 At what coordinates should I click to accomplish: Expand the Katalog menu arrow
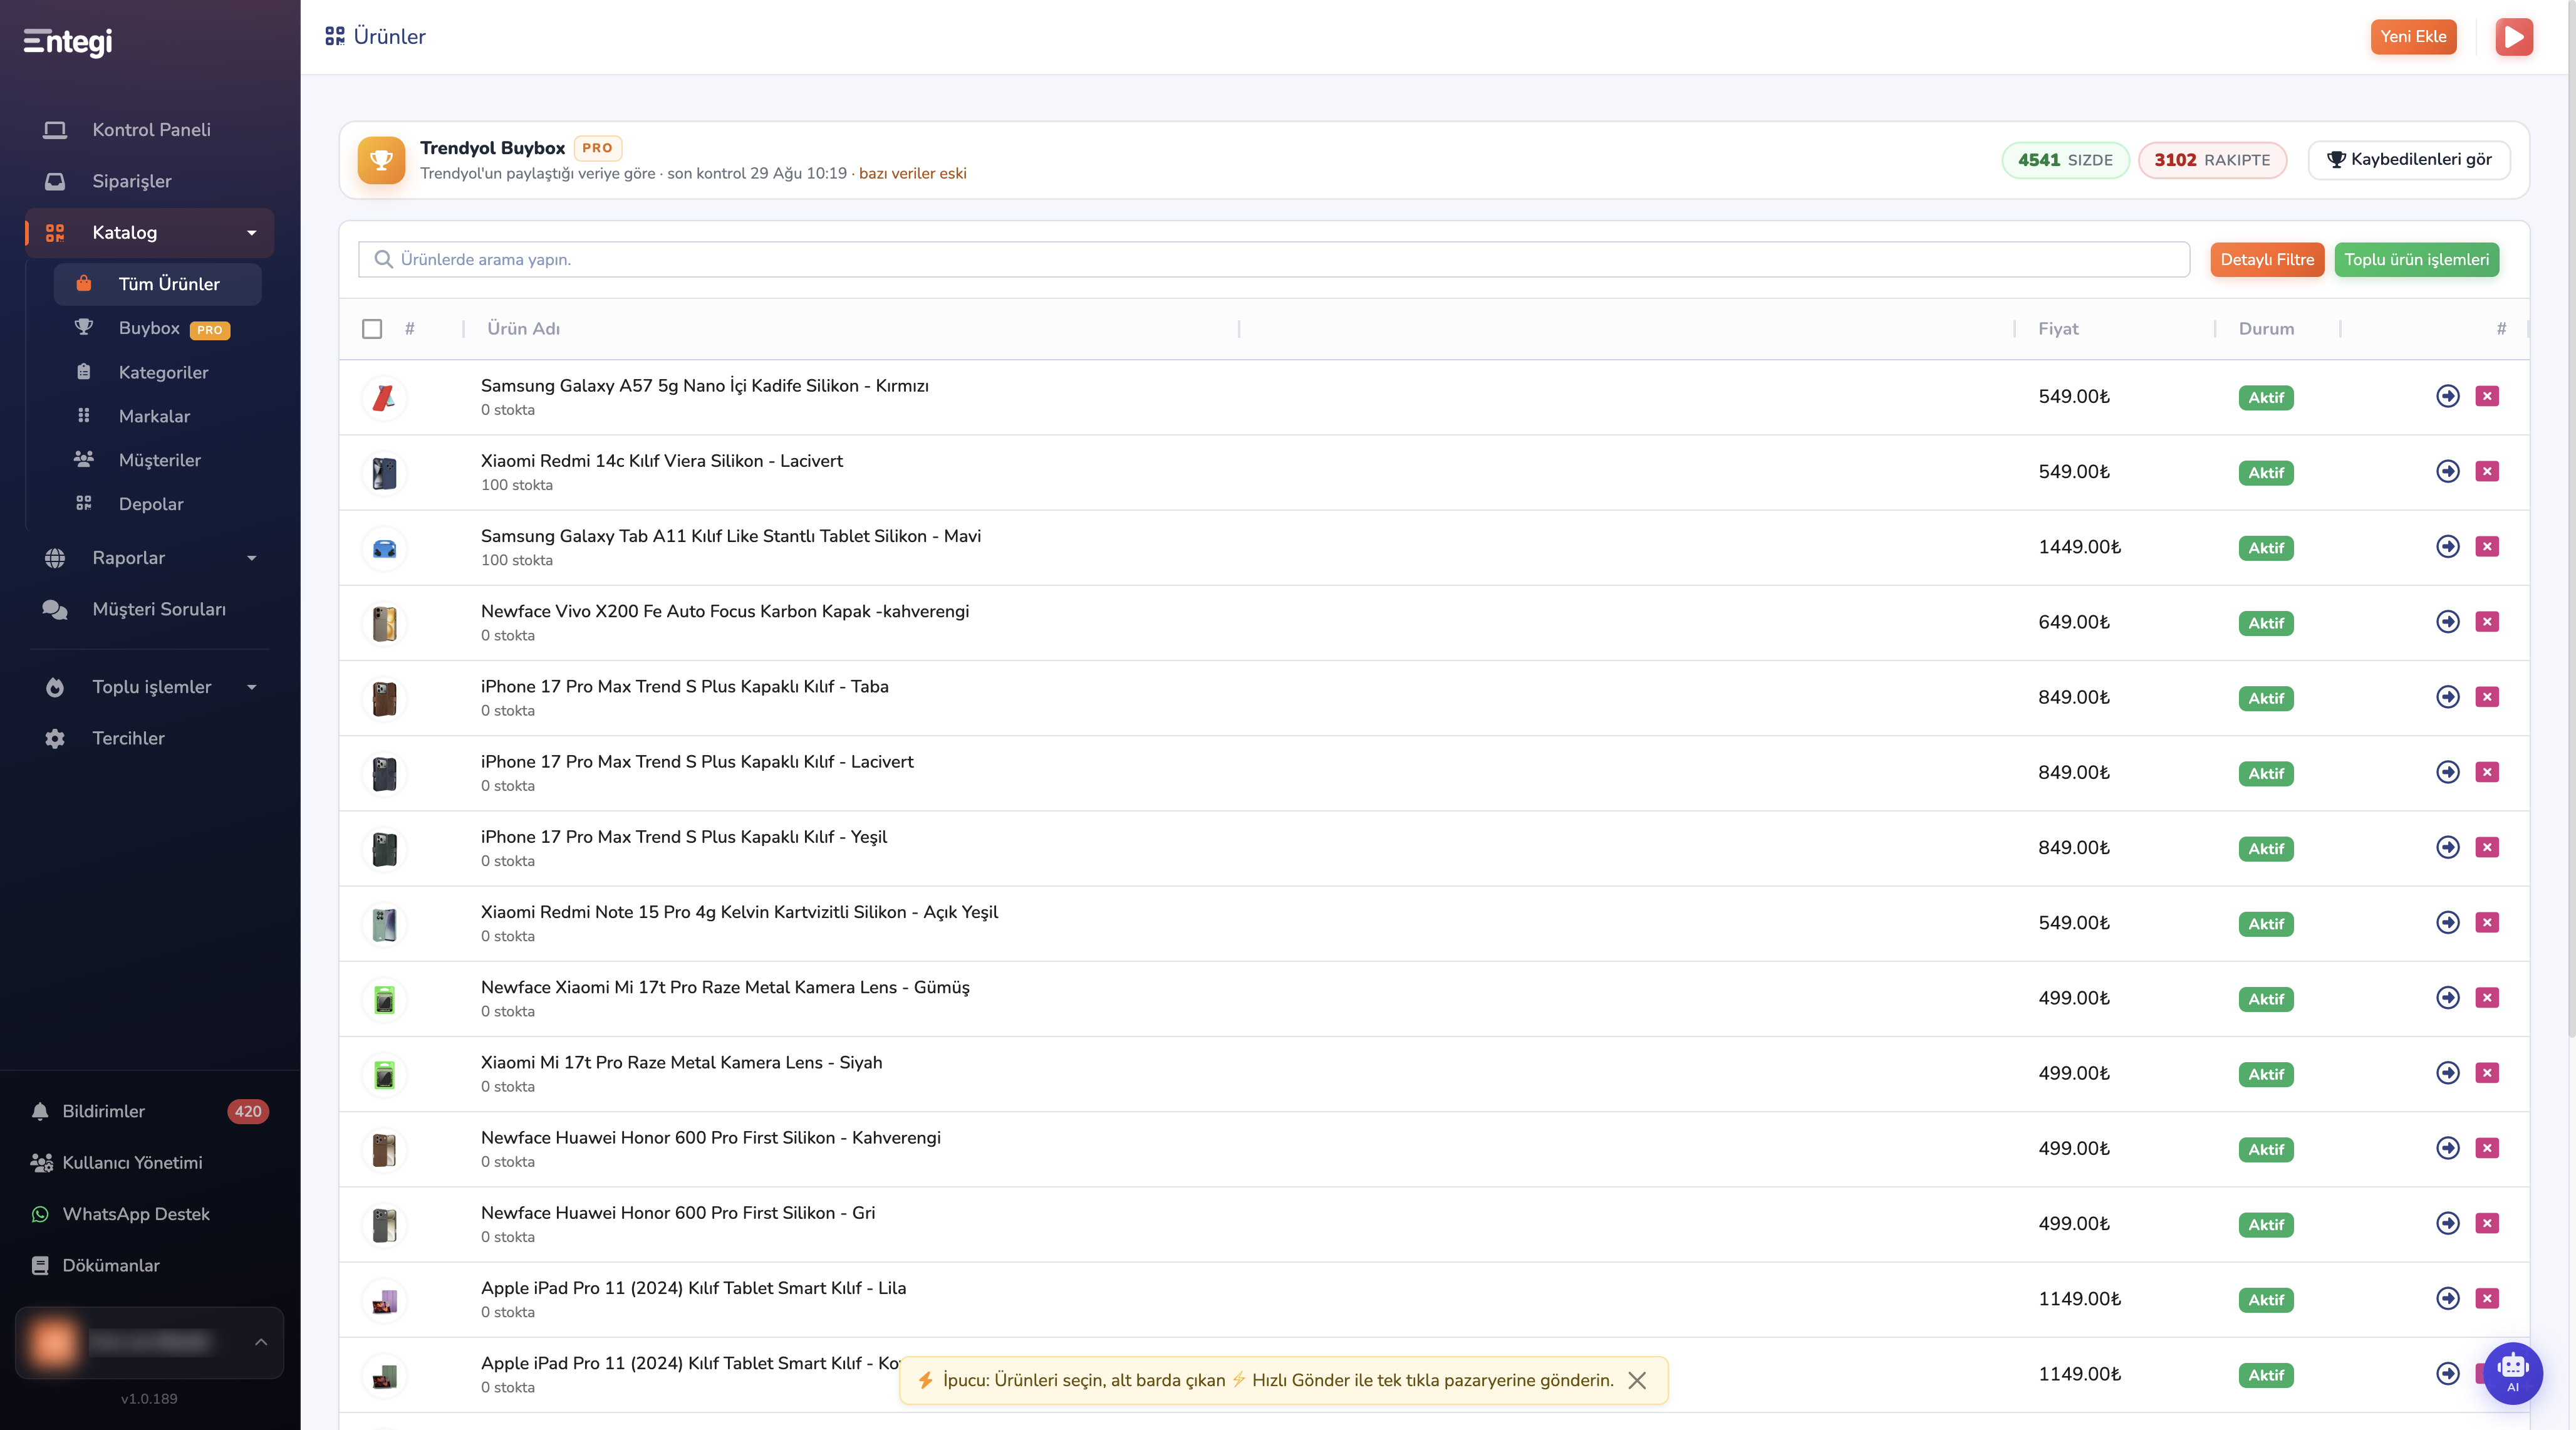(252, 233)
